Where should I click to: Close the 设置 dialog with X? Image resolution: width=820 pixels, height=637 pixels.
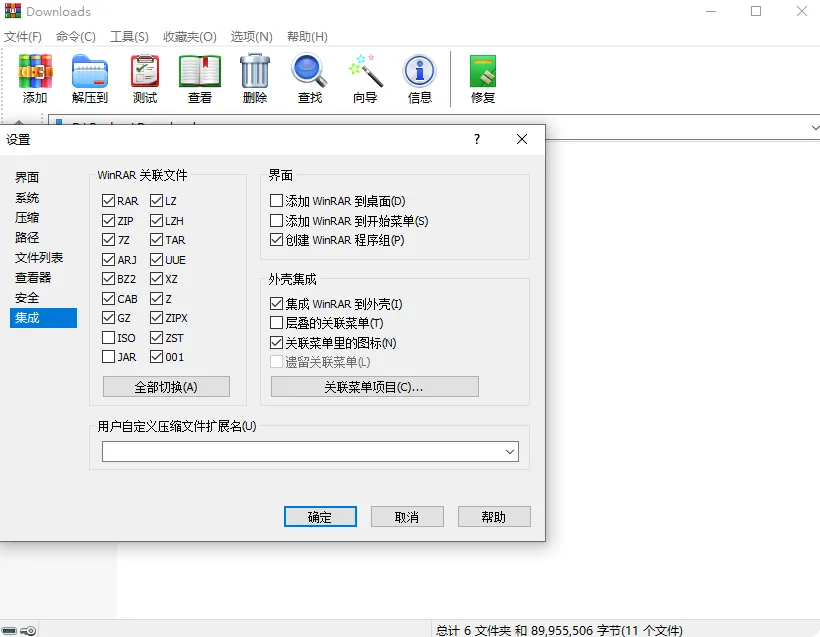pyautogui.click(x=521, y=139)
